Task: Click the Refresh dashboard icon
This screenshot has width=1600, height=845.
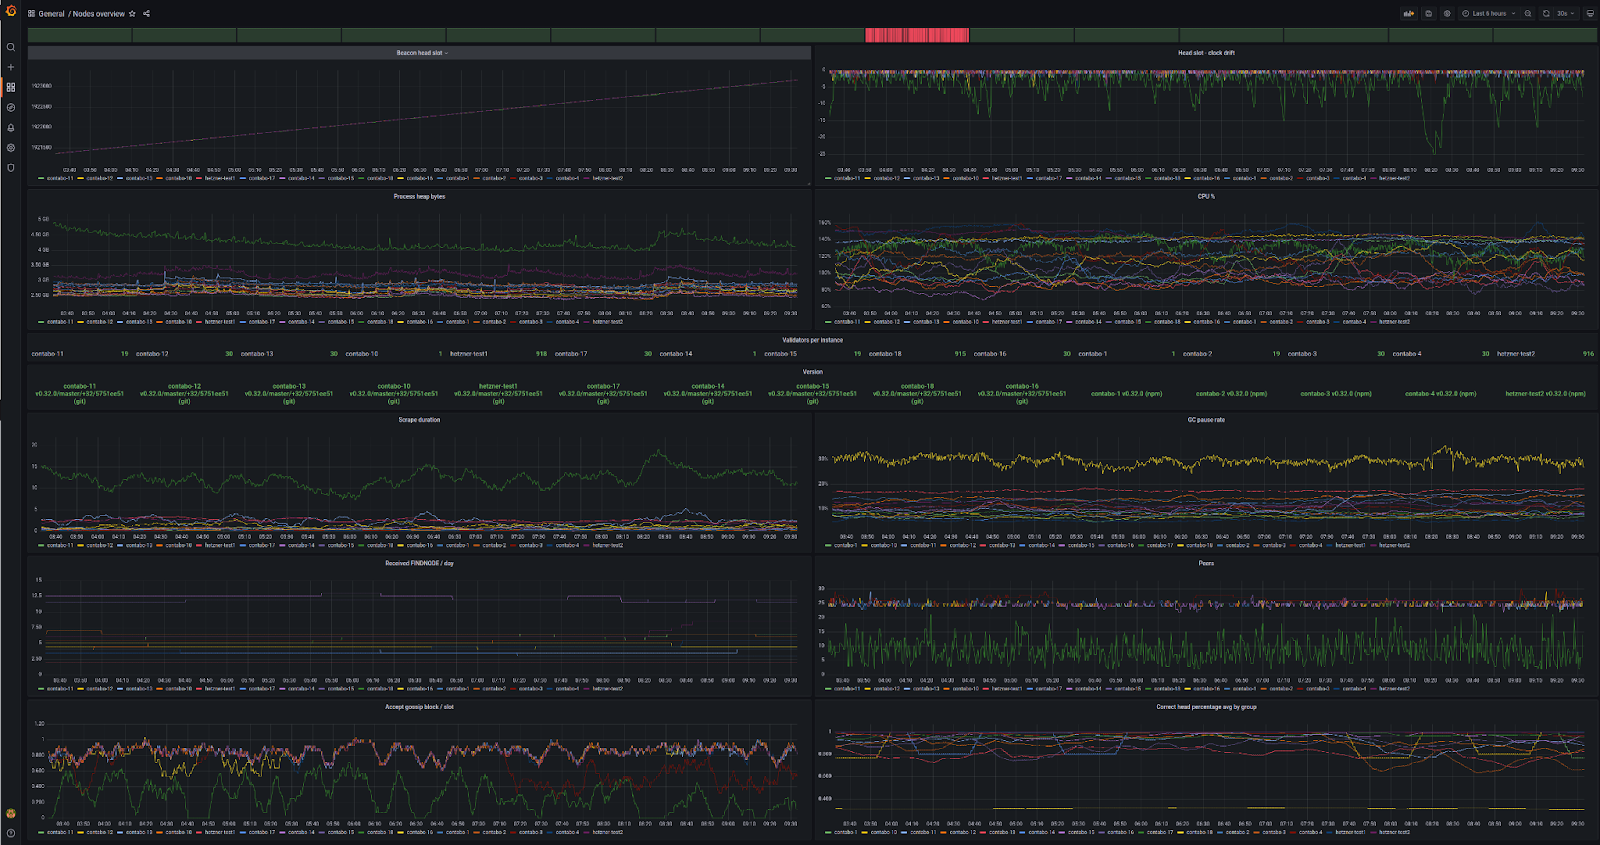Action: point(1546,14)
